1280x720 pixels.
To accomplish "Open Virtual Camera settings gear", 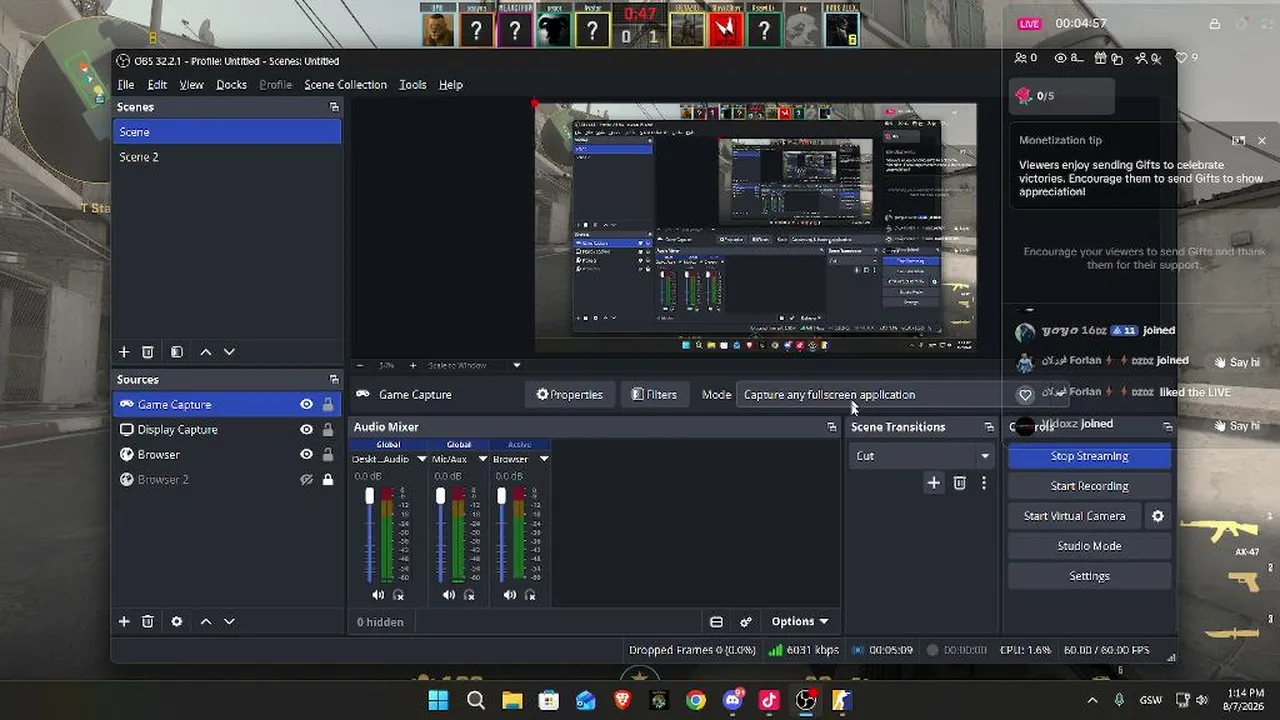I will pos(1158,516).
